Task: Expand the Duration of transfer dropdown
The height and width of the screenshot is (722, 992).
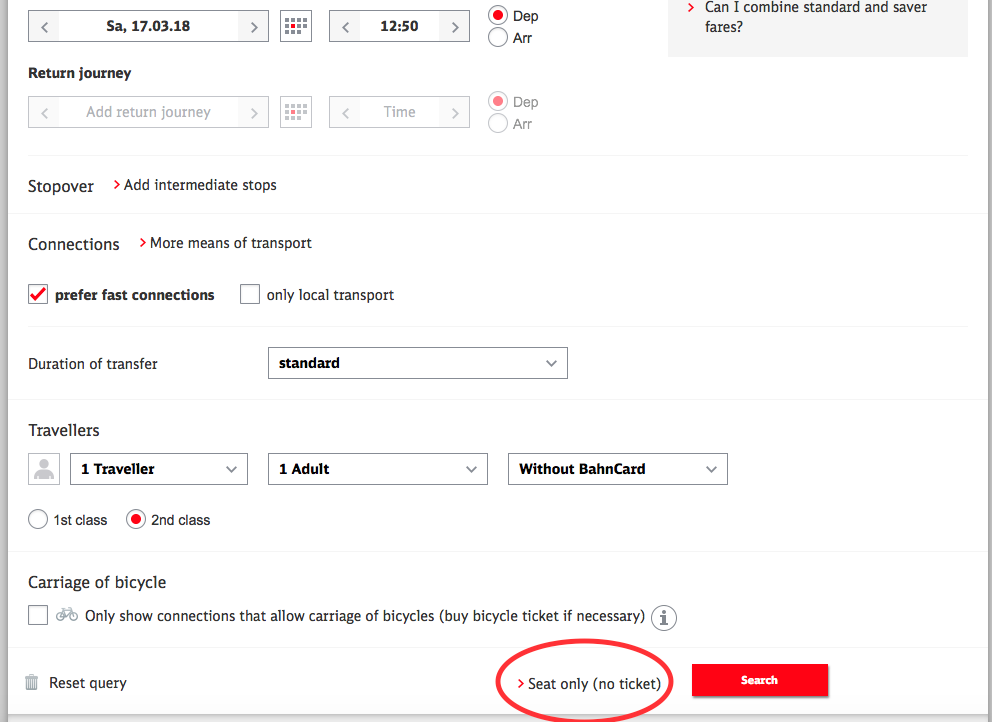Action: point(417,363)
